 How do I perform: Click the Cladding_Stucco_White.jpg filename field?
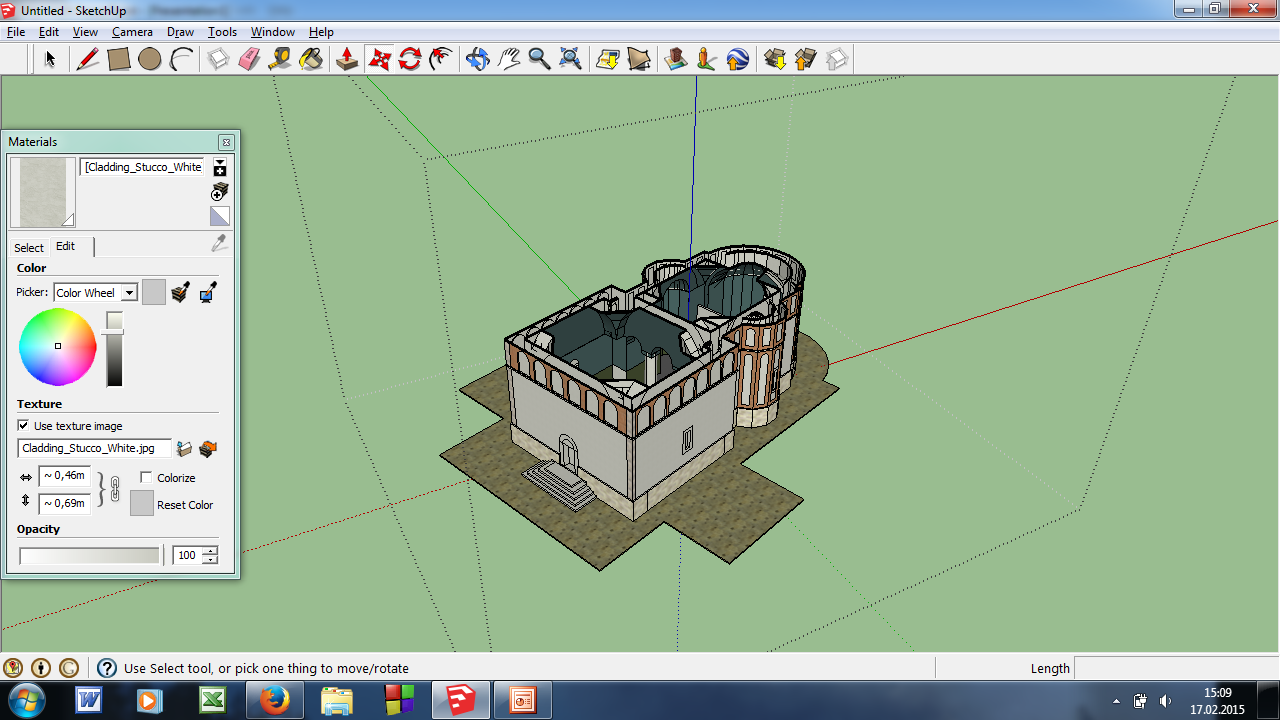pyautogui.click(x=95, y=449)
